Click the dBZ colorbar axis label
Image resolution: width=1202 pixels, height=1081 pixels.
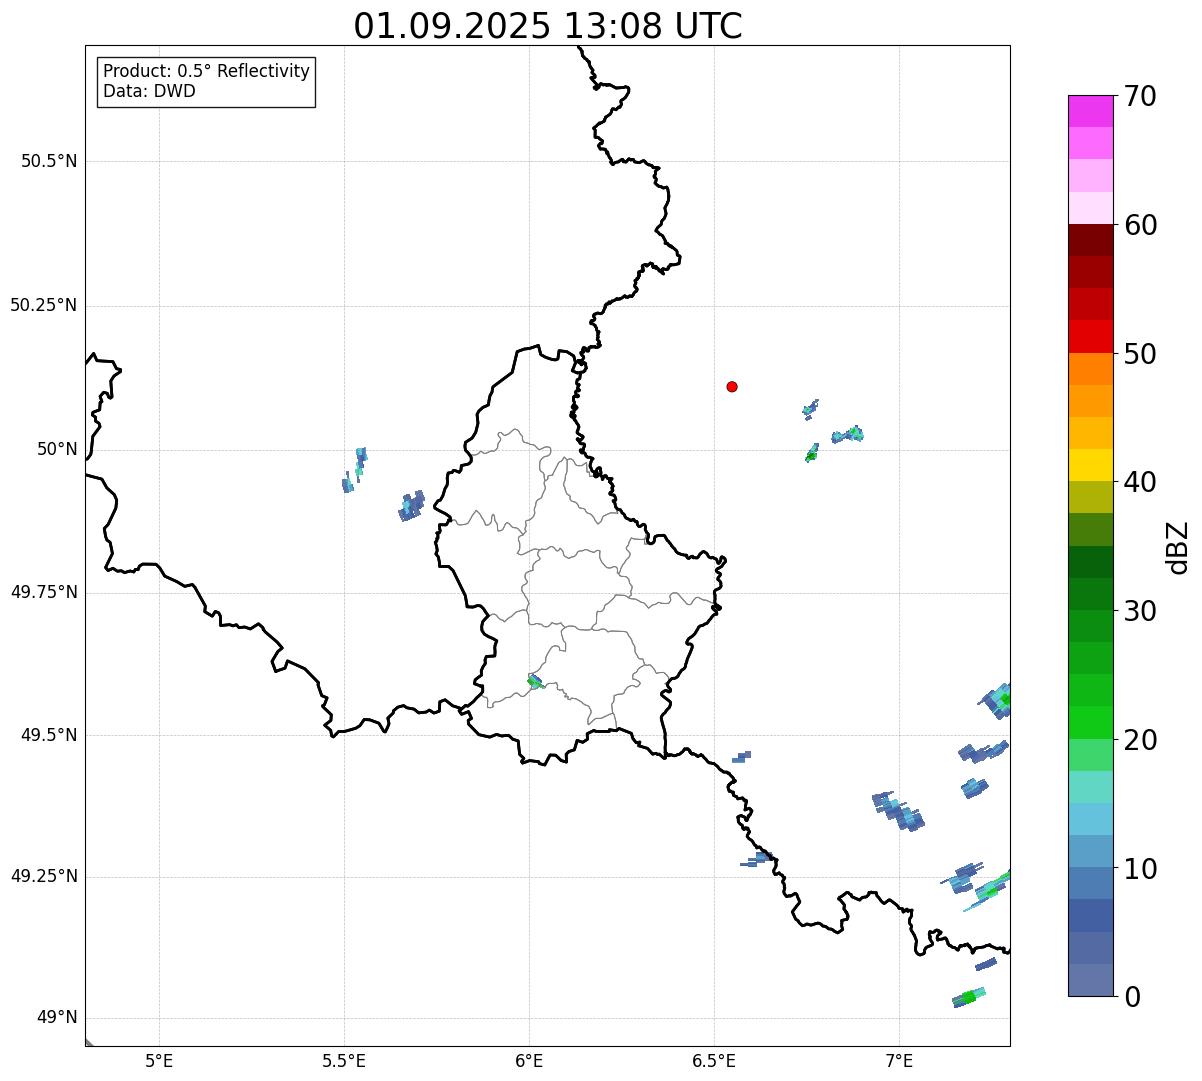[x=1178, y=547]
